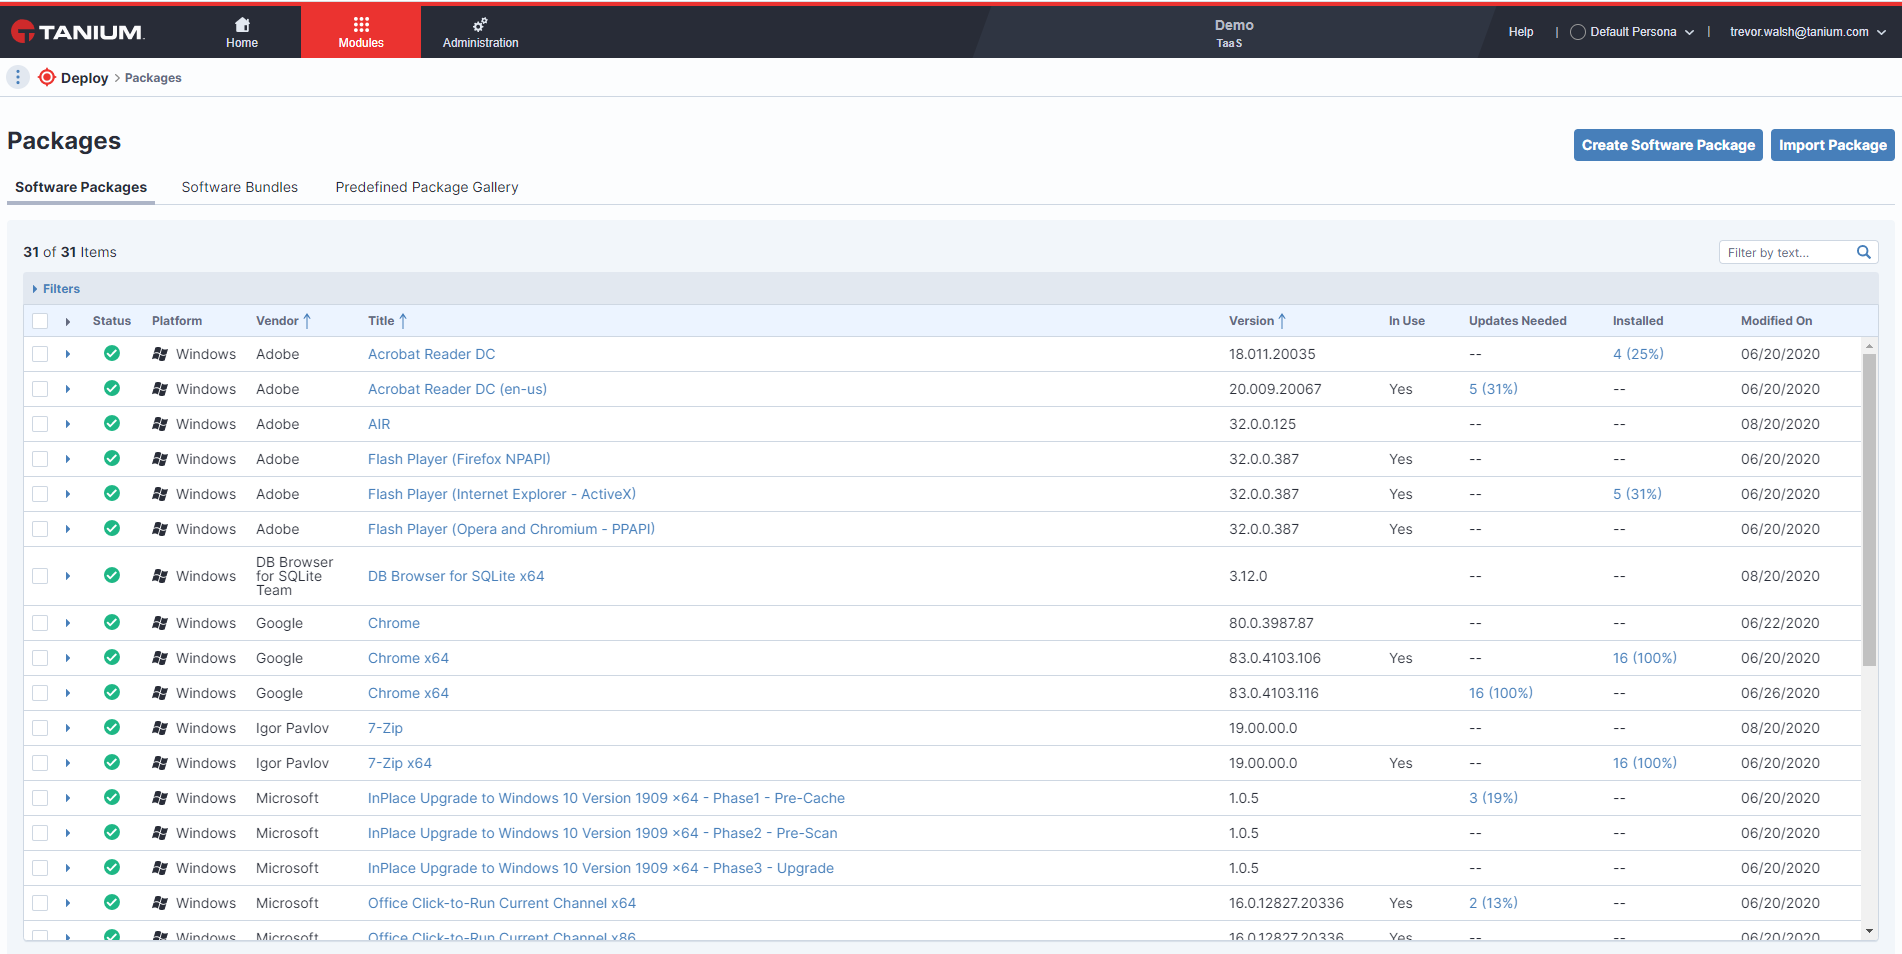Screen dimensions: 1902x954
Task: Click the Import Package button
Action: coord(1833,145)
